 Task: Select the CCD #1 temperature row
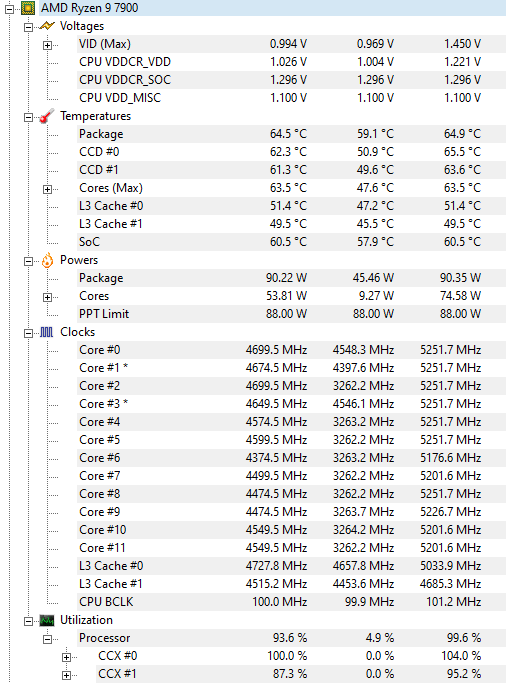point(291,169)
